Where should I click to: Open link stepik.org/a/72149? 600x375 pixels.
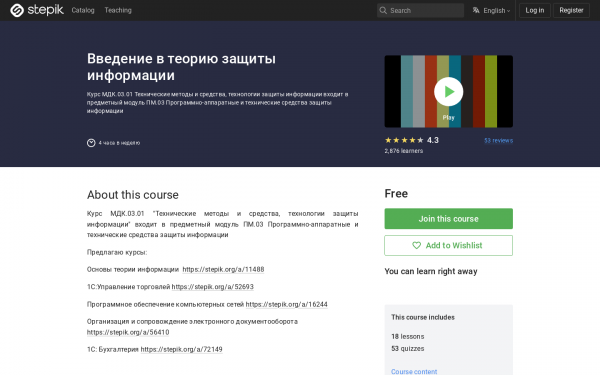181,349
